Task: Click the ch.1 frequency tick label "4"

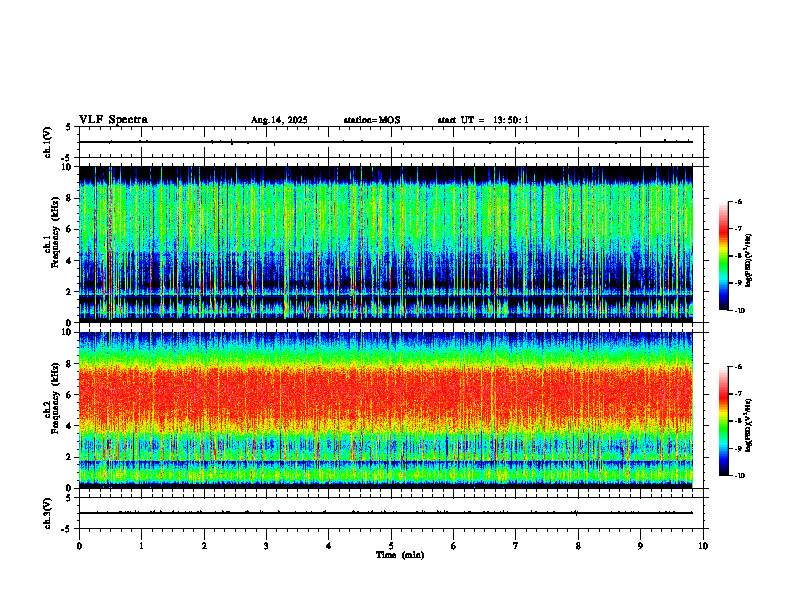Action: [70, 261]
